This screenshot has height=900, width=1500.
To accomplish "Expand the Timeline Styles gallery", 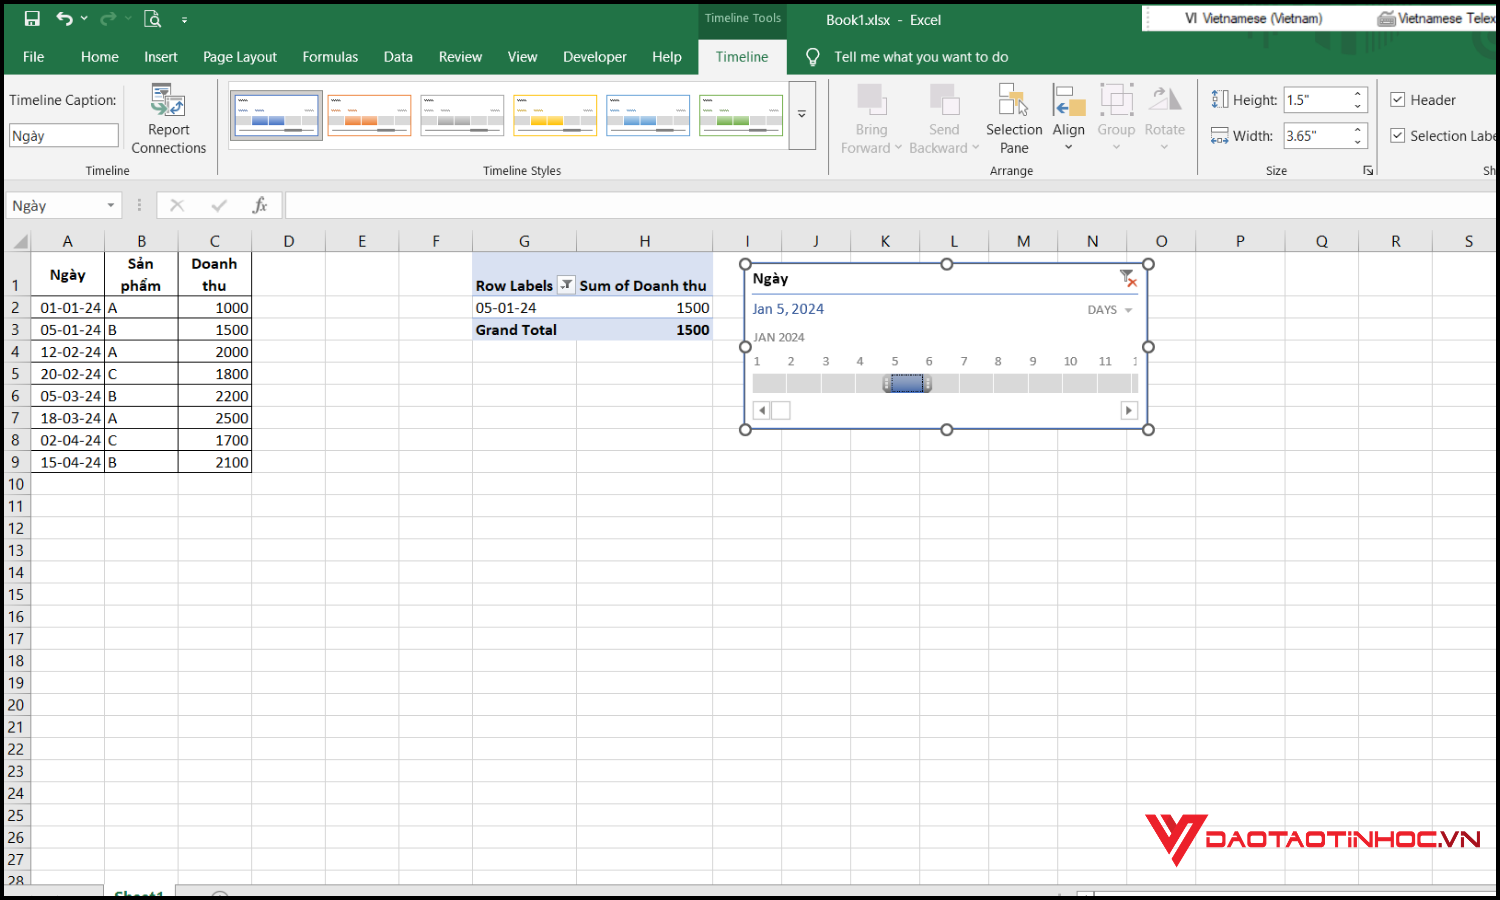I will (802, 114).
